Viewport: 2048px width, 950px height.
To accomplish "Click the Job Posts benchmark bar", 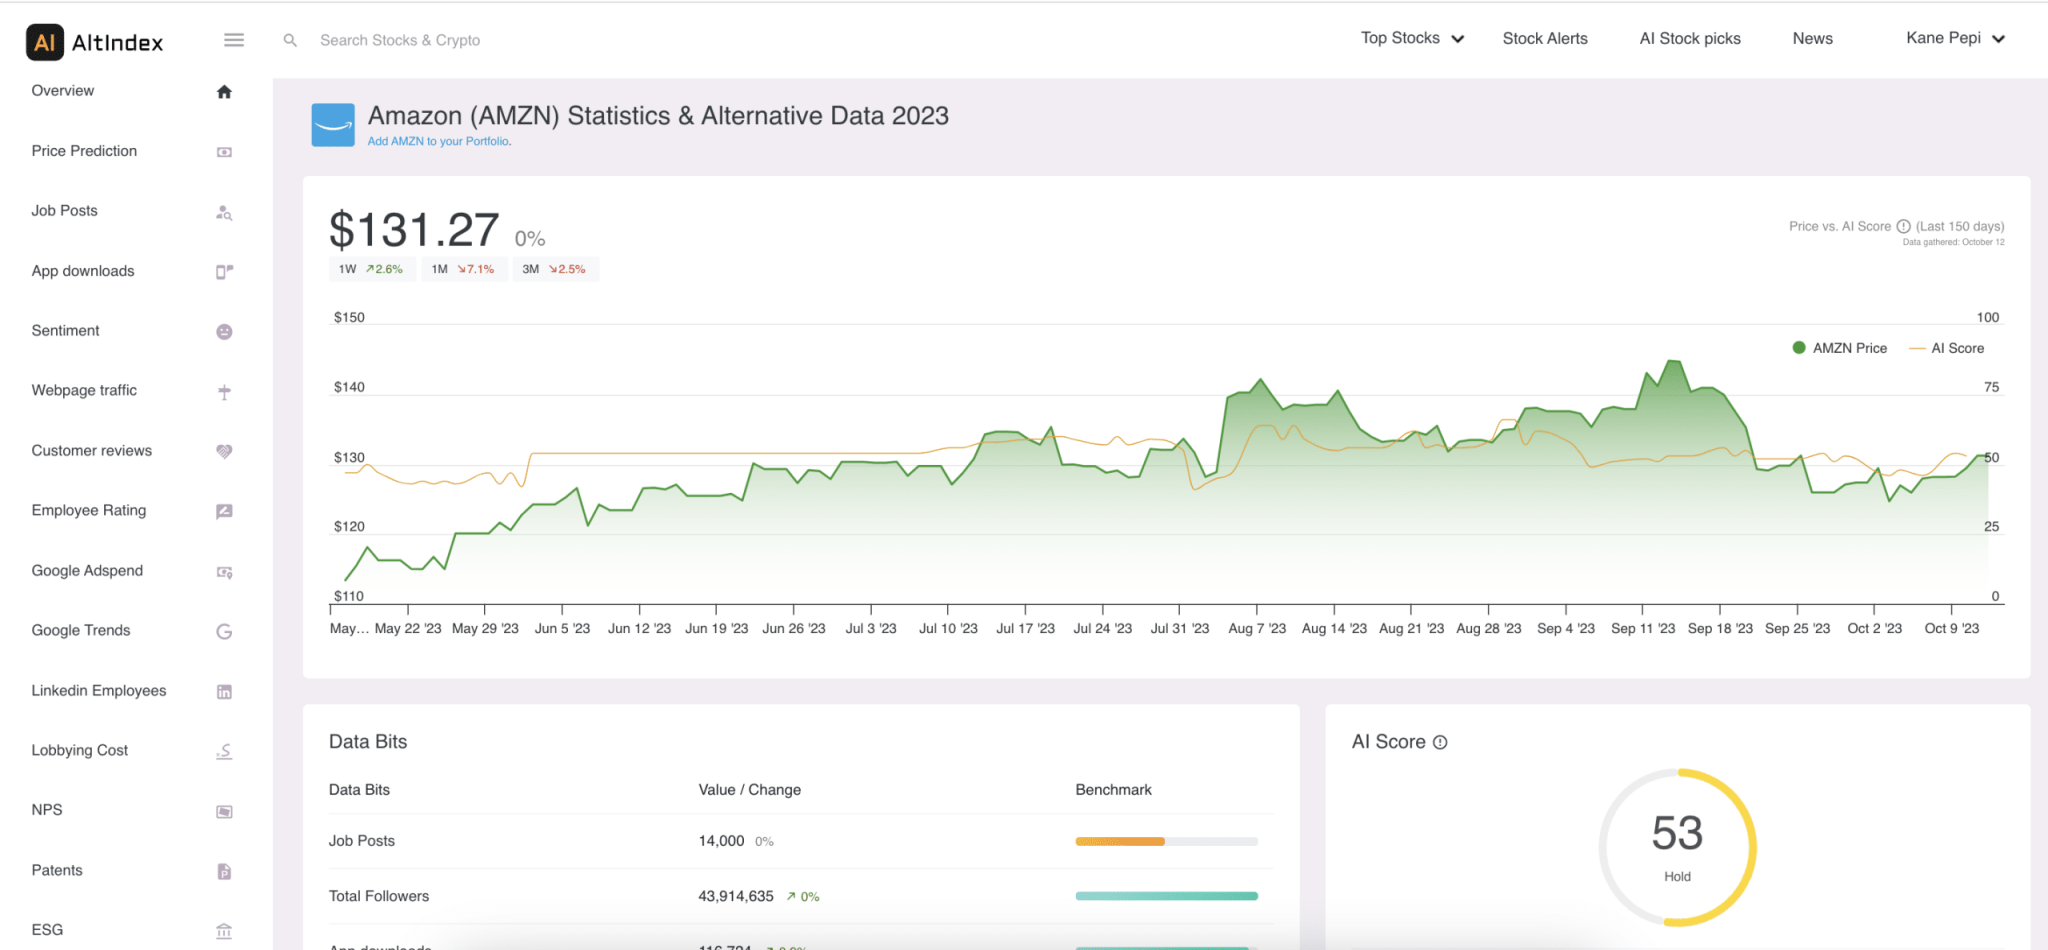I will click(1166, 841).
